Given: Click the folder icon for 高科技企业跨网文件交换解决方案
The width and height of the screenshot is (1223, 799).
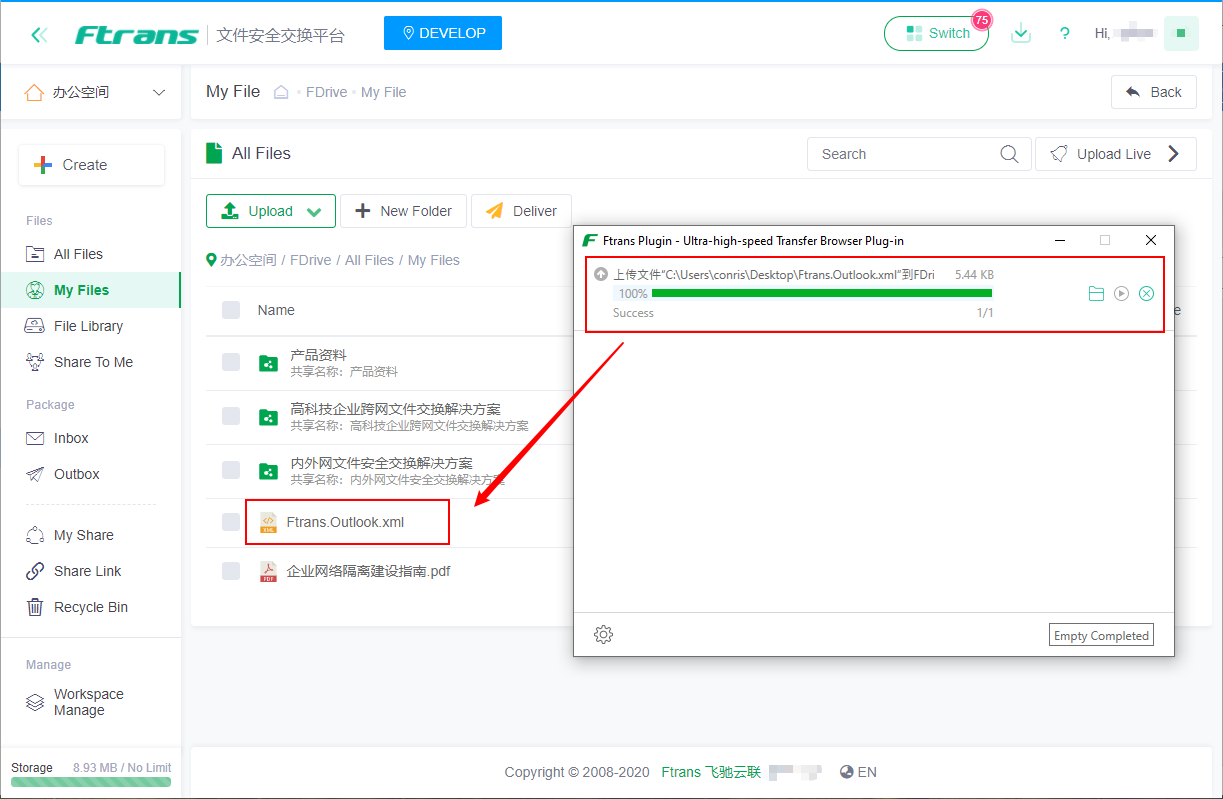Looking at the screenshot, I should [x=268, y=417].
